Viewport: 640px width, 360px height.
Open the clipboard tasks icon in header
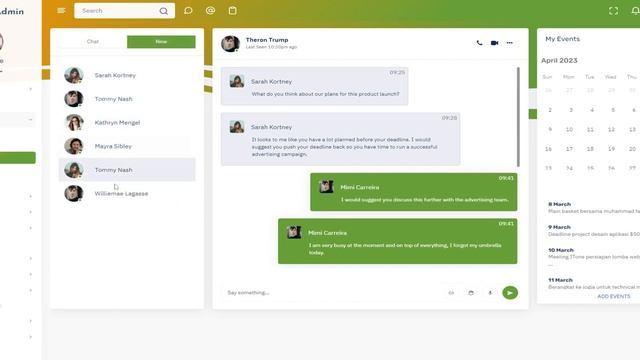(x=233, y=11)
